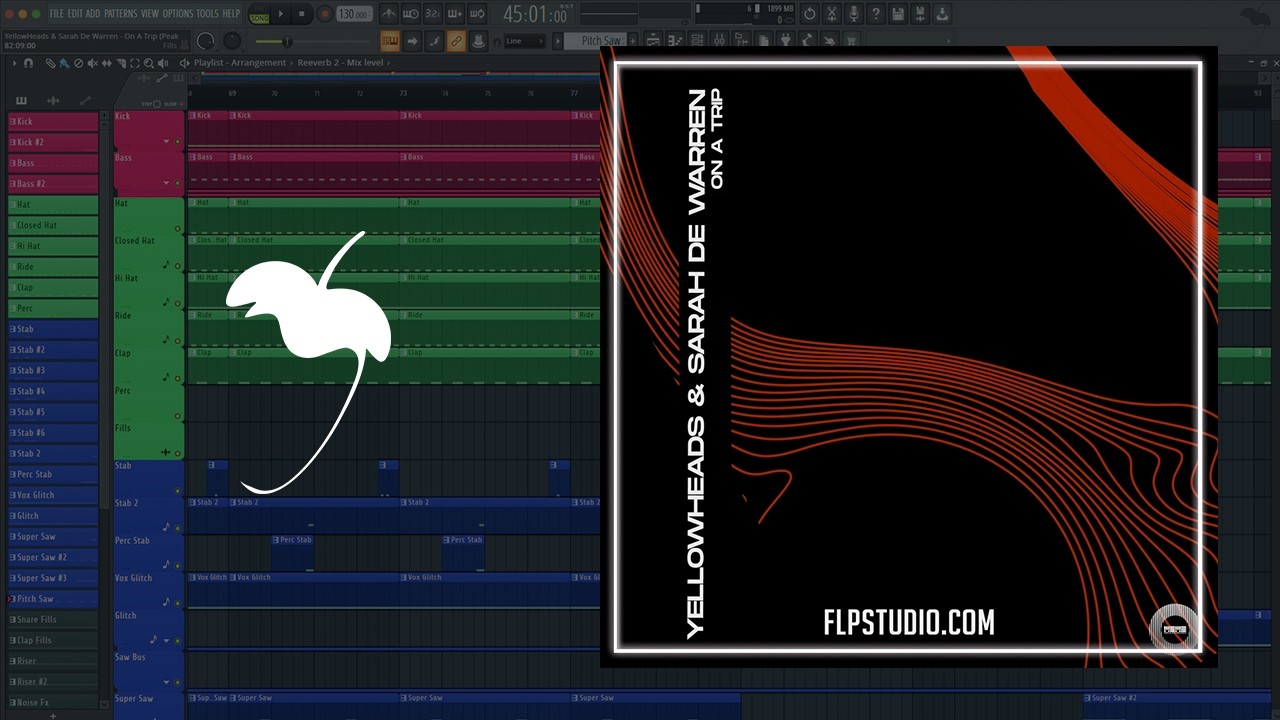Select the delete tool in Playlist
1280x720 pixels.
coord(78,63)
